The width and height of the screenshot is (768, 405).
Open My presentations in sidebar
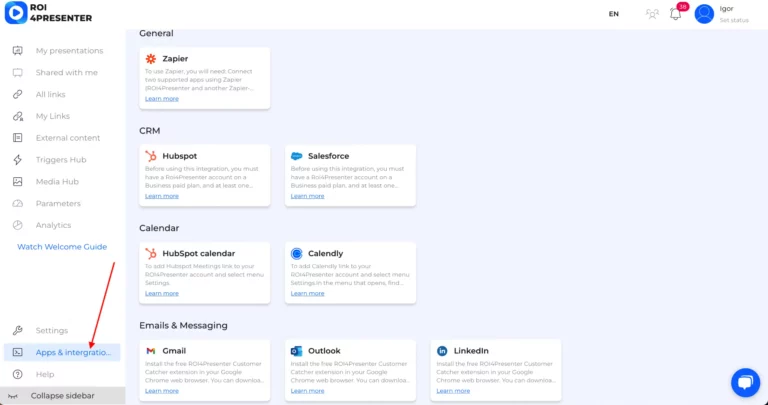(x=70, y=50)
